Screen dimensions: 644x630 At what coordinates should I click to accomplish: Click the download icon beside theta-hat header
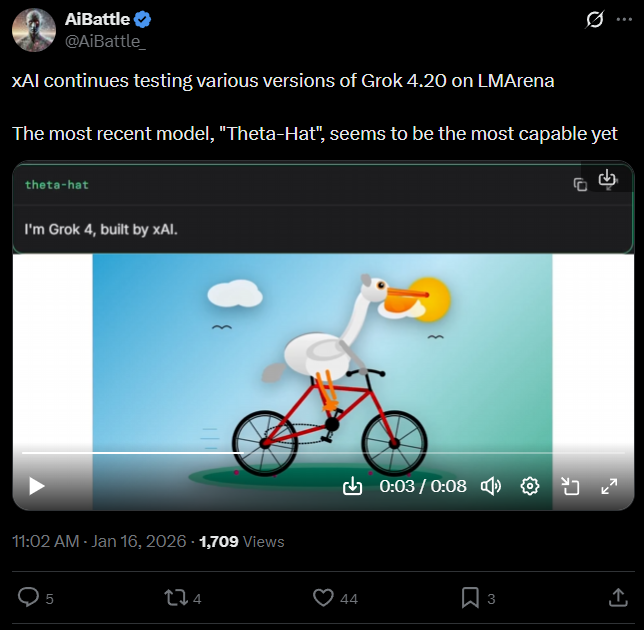point(607,179)
